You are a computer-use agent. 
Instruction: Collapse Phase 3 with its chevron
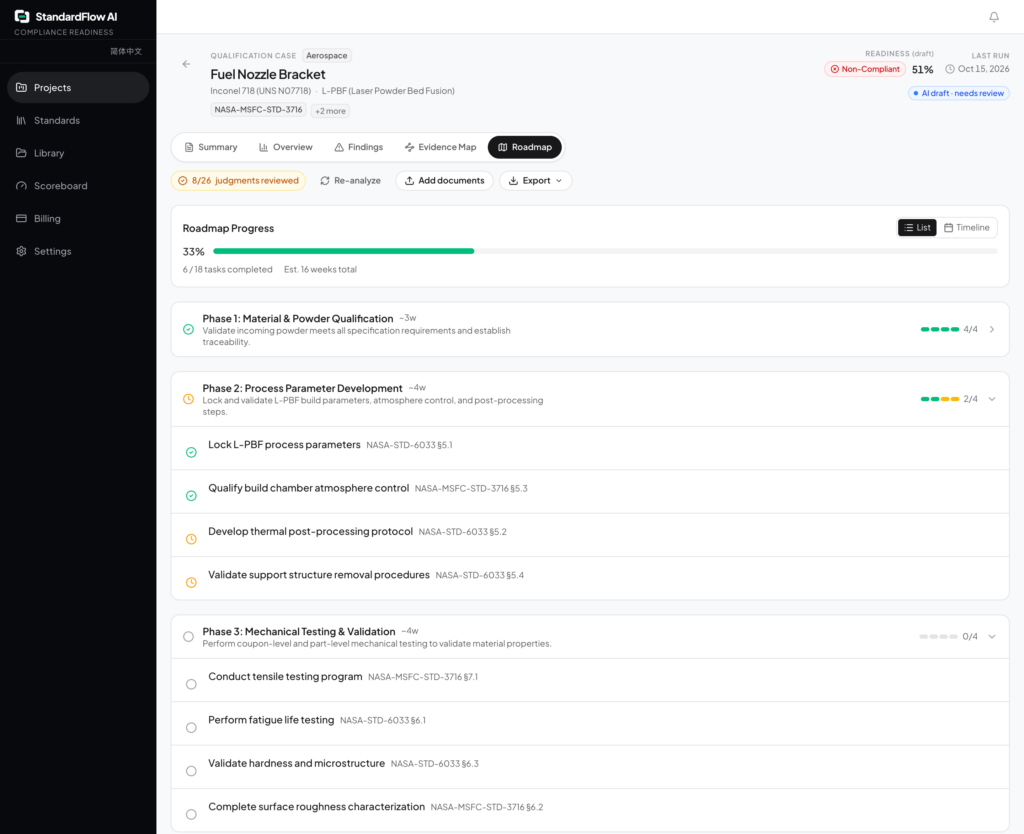pos(991,636)
